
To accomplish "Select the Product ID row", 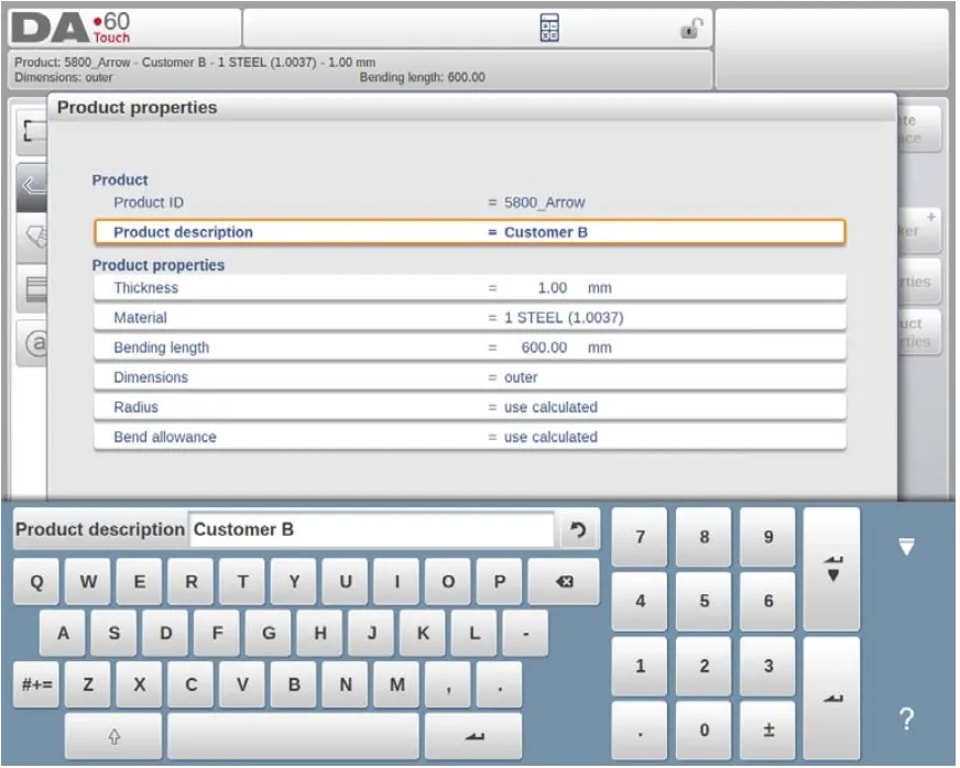I will (x=470, y=203).
